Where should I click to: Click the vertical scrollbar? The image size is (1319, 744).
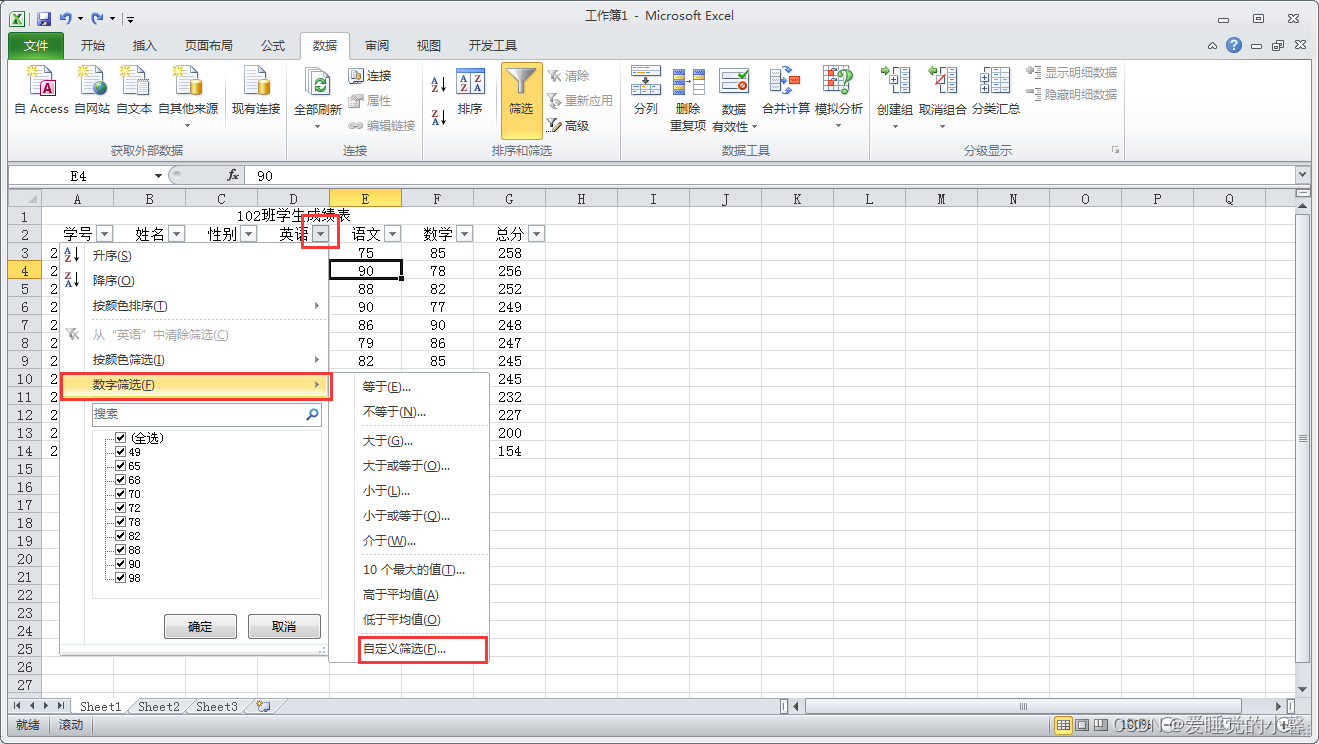[x=1302, y=438]
